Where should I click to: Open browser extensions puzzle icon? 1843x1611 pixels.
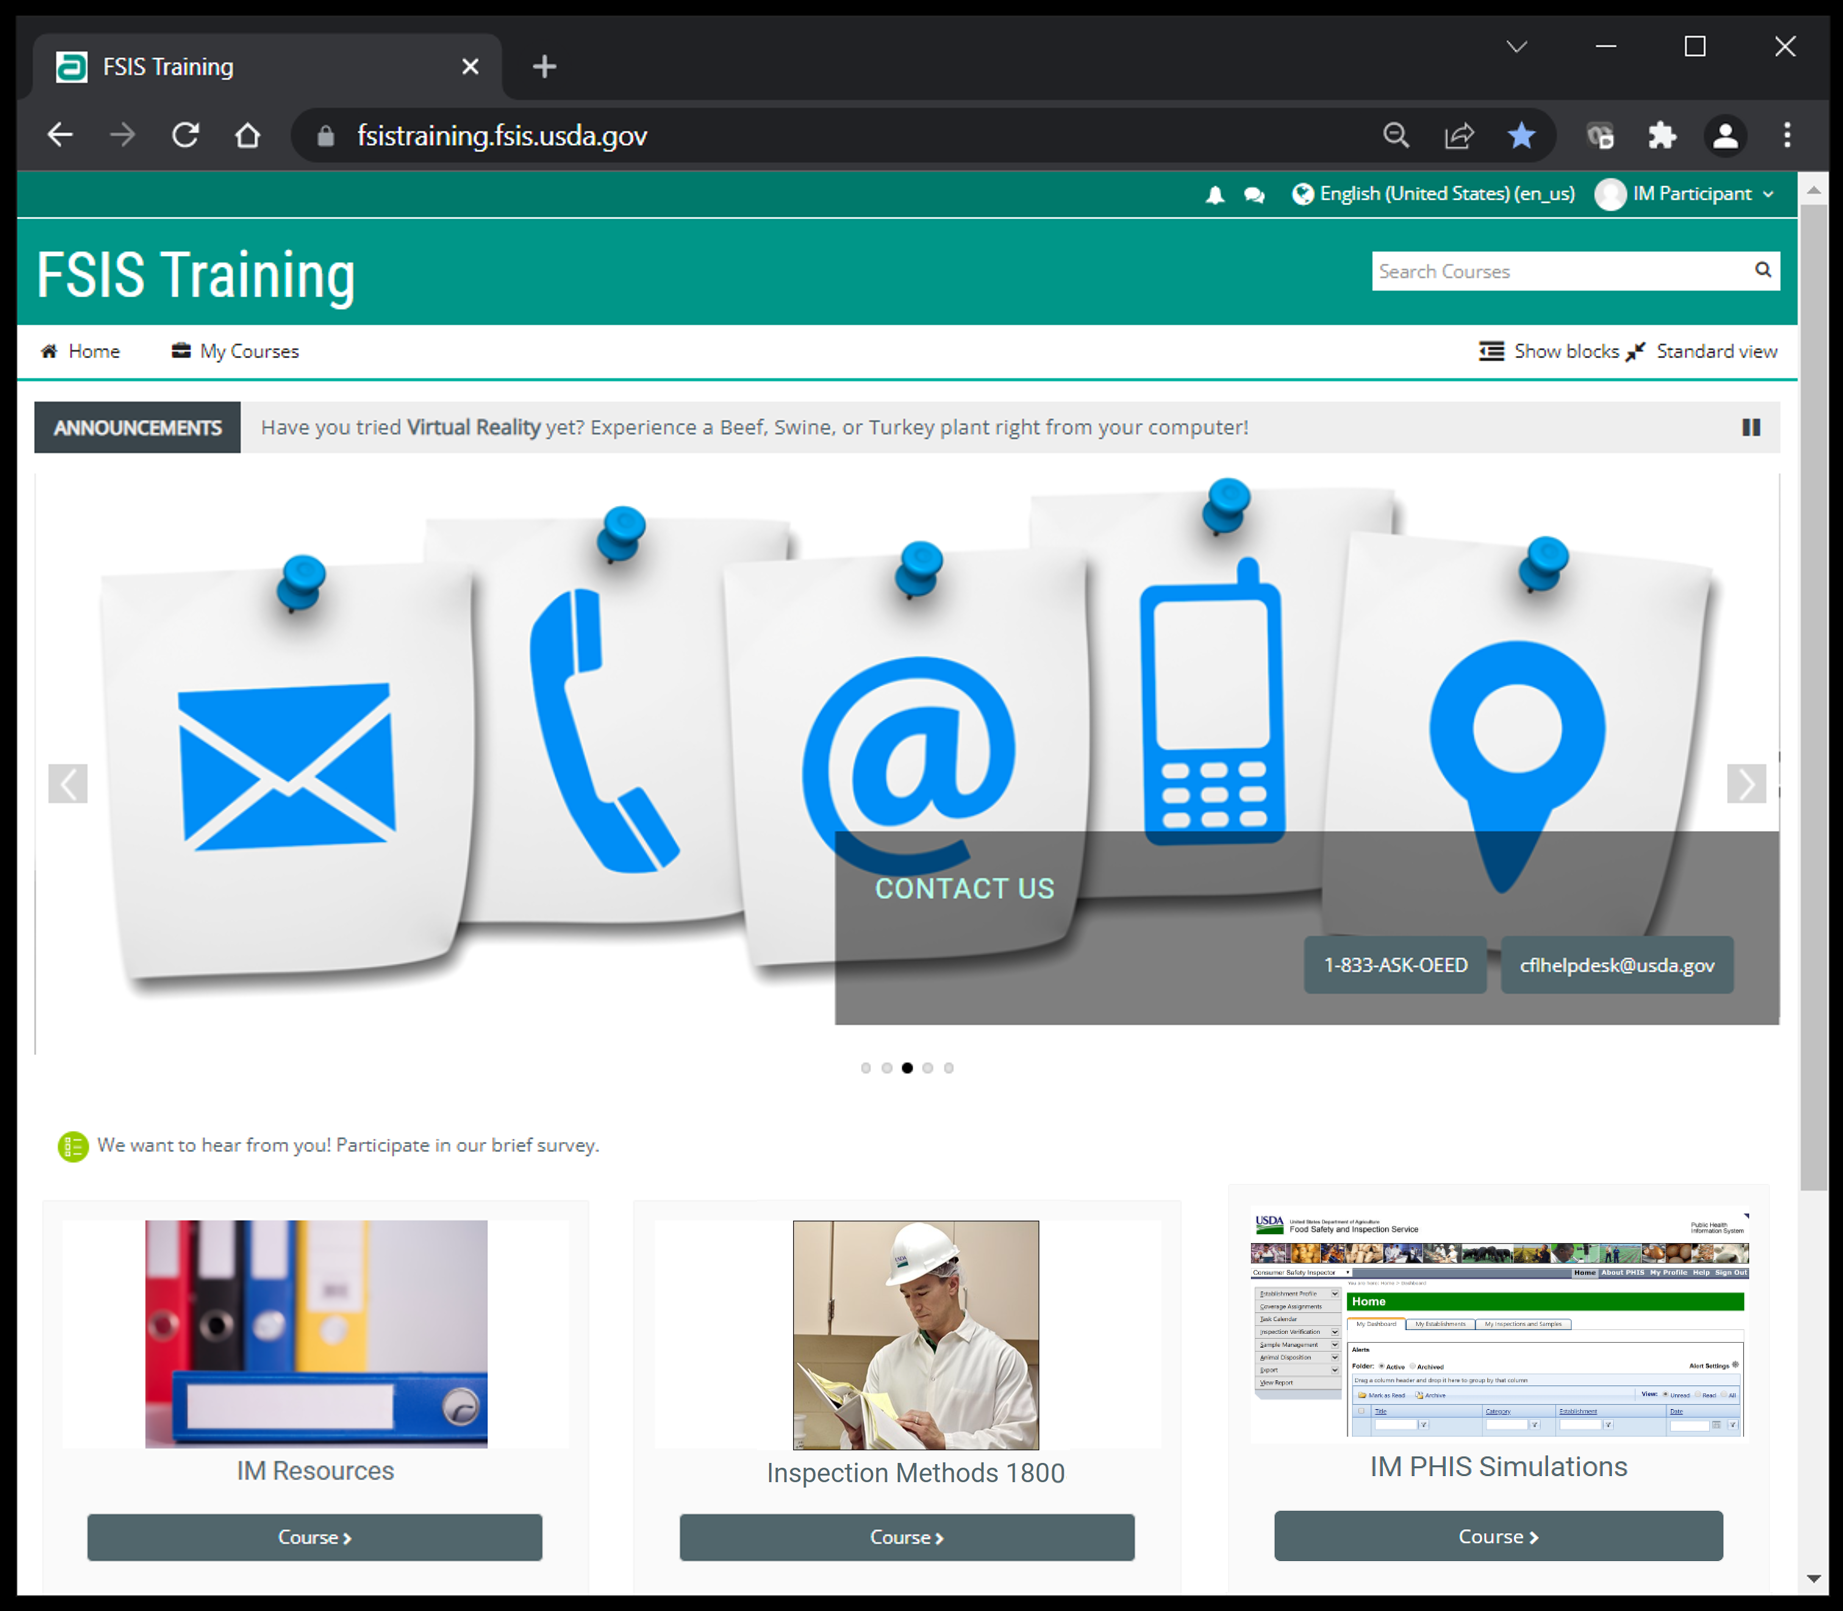point(1662,136)
